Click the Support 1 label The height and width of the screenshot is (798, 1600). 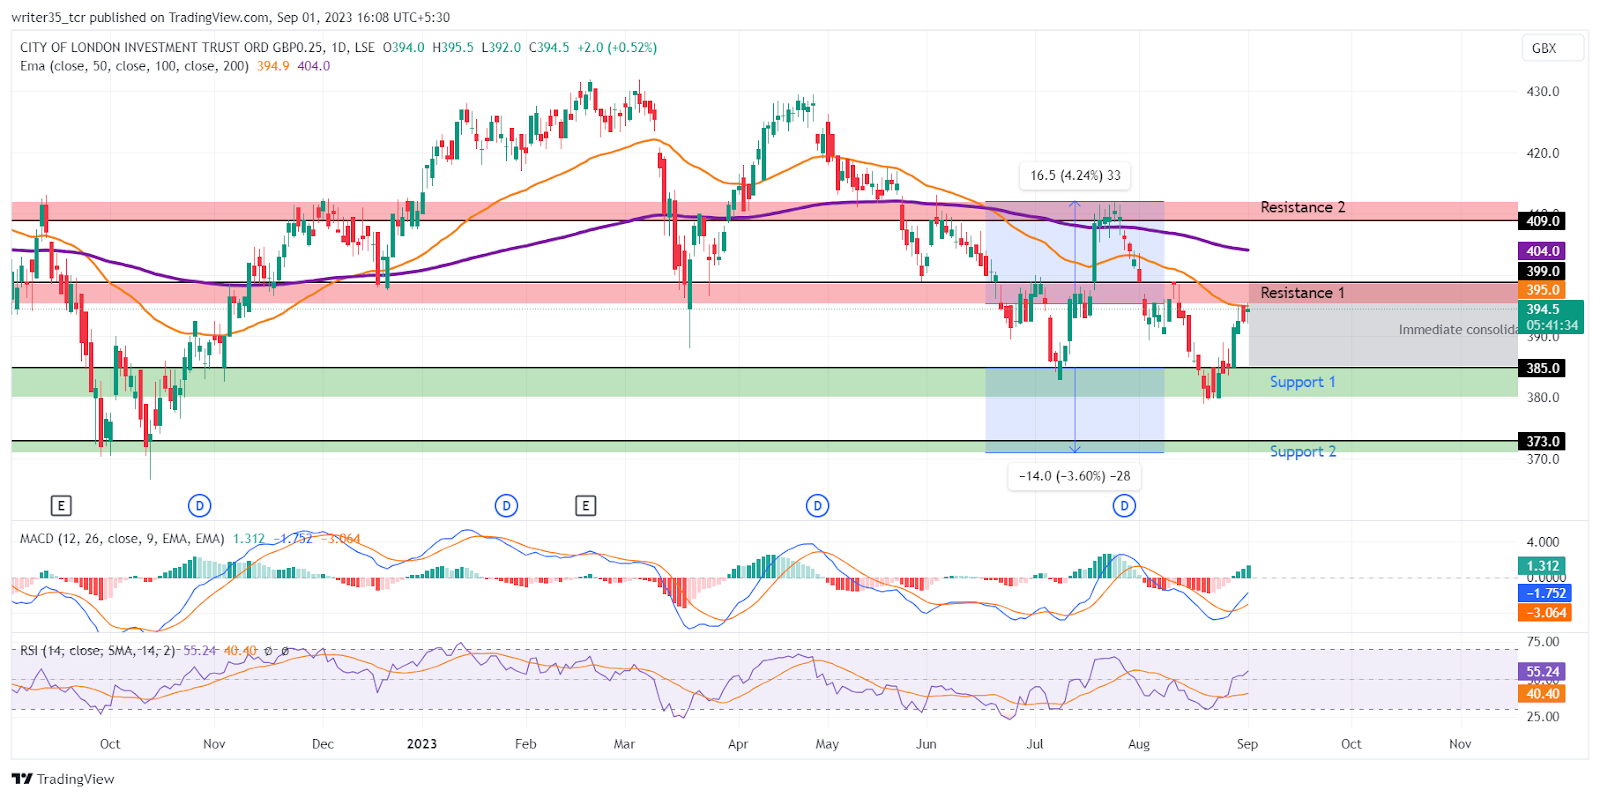(1302, 382)
